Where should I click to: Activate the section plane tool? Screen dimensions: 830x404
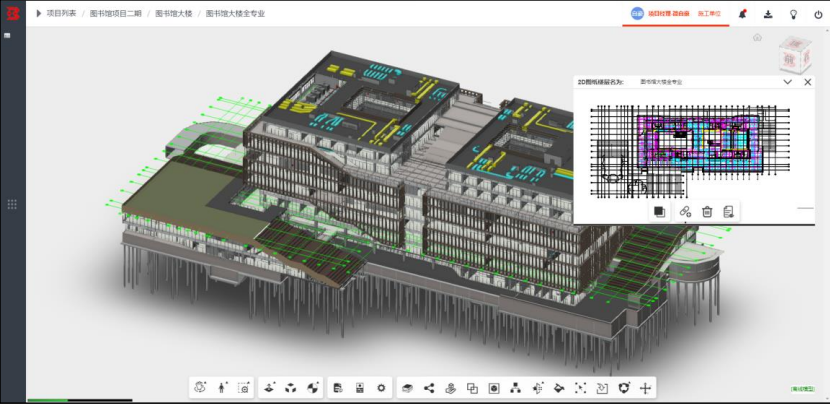coord(269,388)
